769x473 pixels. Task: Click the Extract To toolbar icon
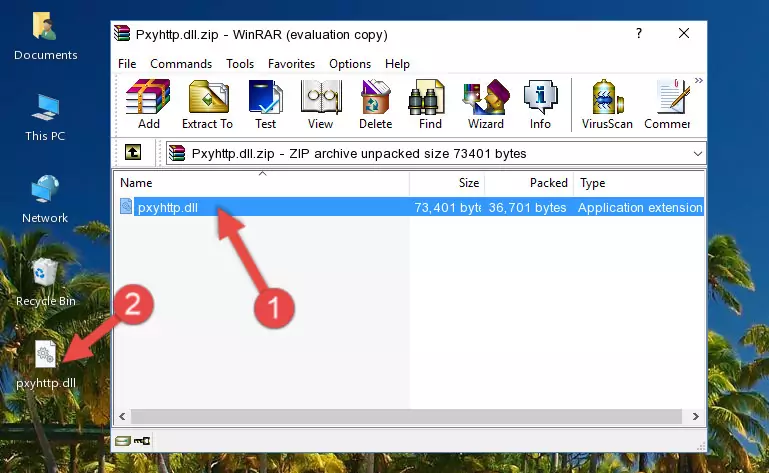tap(207, 105)
